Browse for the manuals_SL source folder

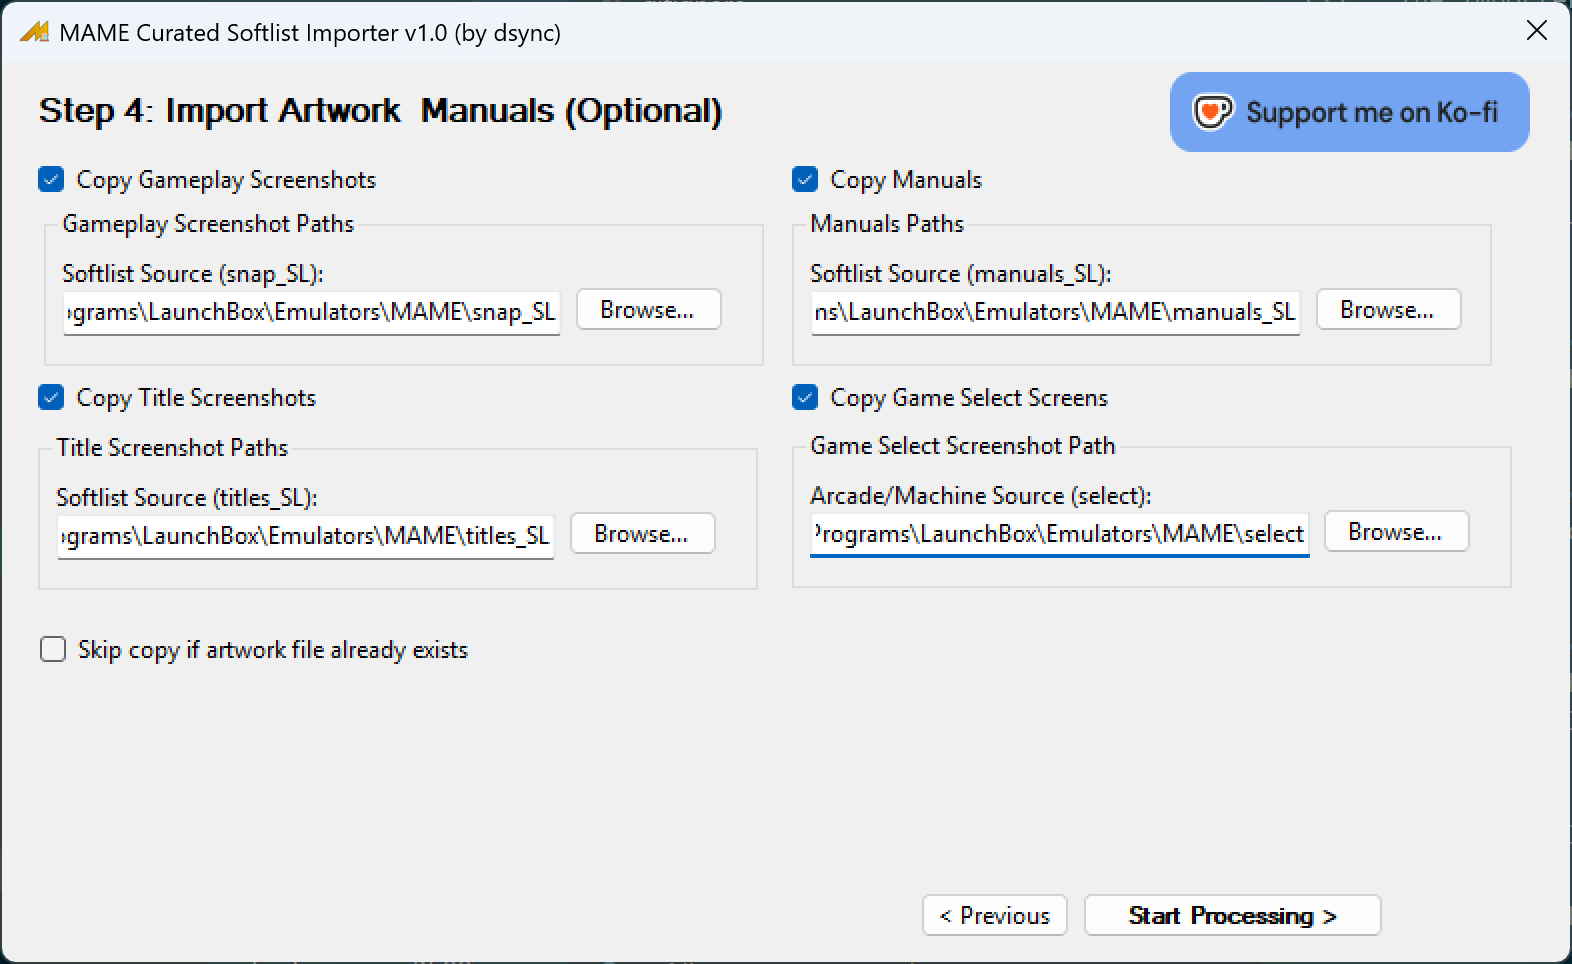click(1388, 310)
